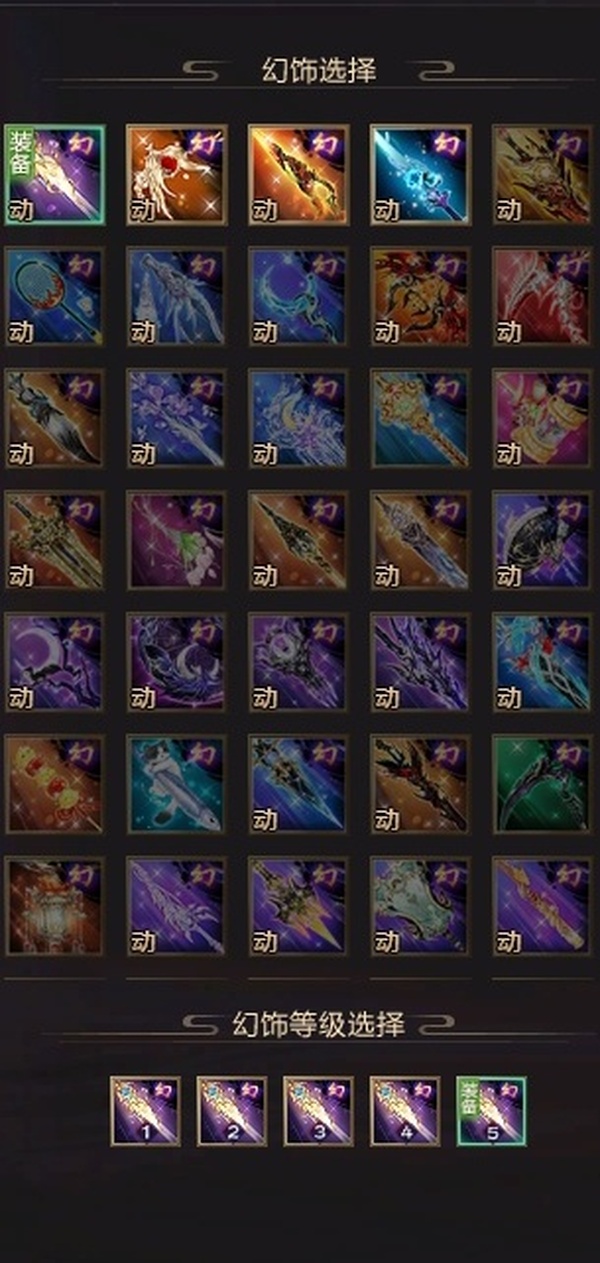Select the black ink brush skin

pyautogui.click(x=55, y=418)
